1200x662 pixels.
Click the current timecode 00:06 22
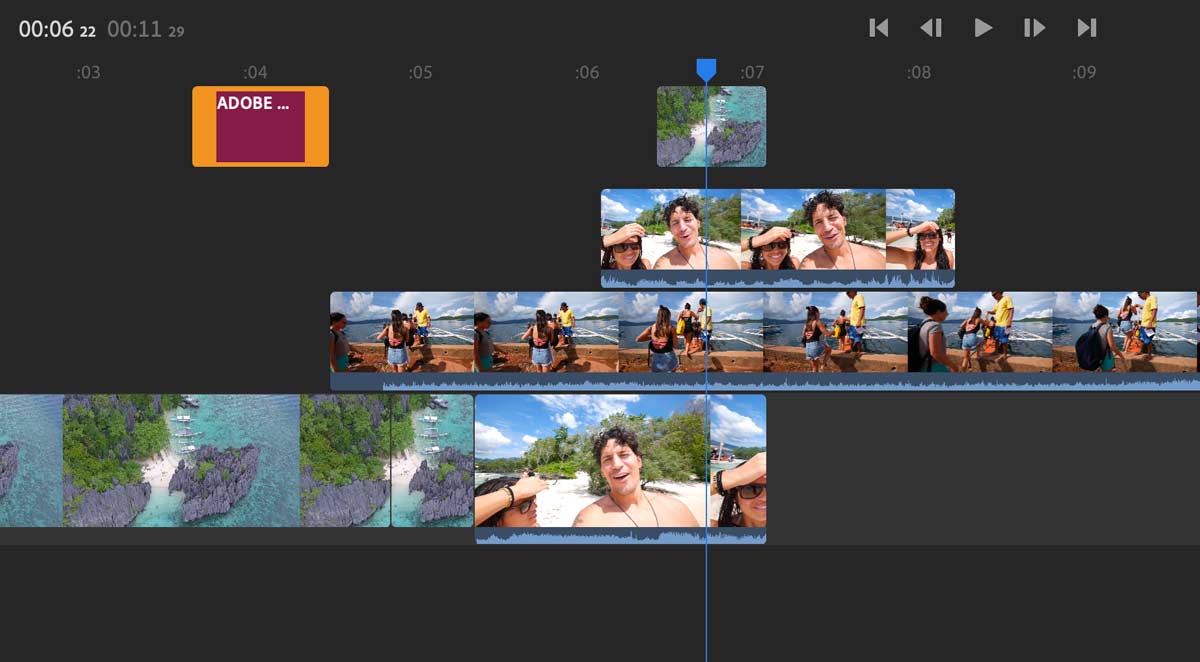(57, 30)
